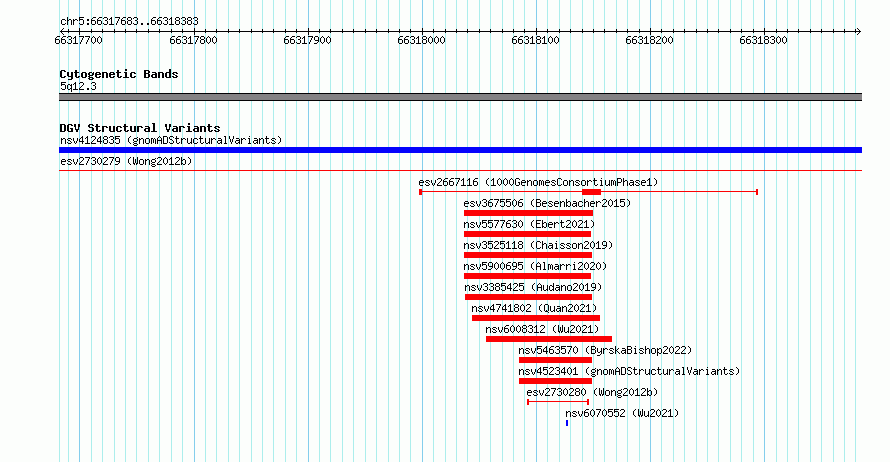
Task: Open esv2730280 Wong2012b label
Action: point(592,392)
